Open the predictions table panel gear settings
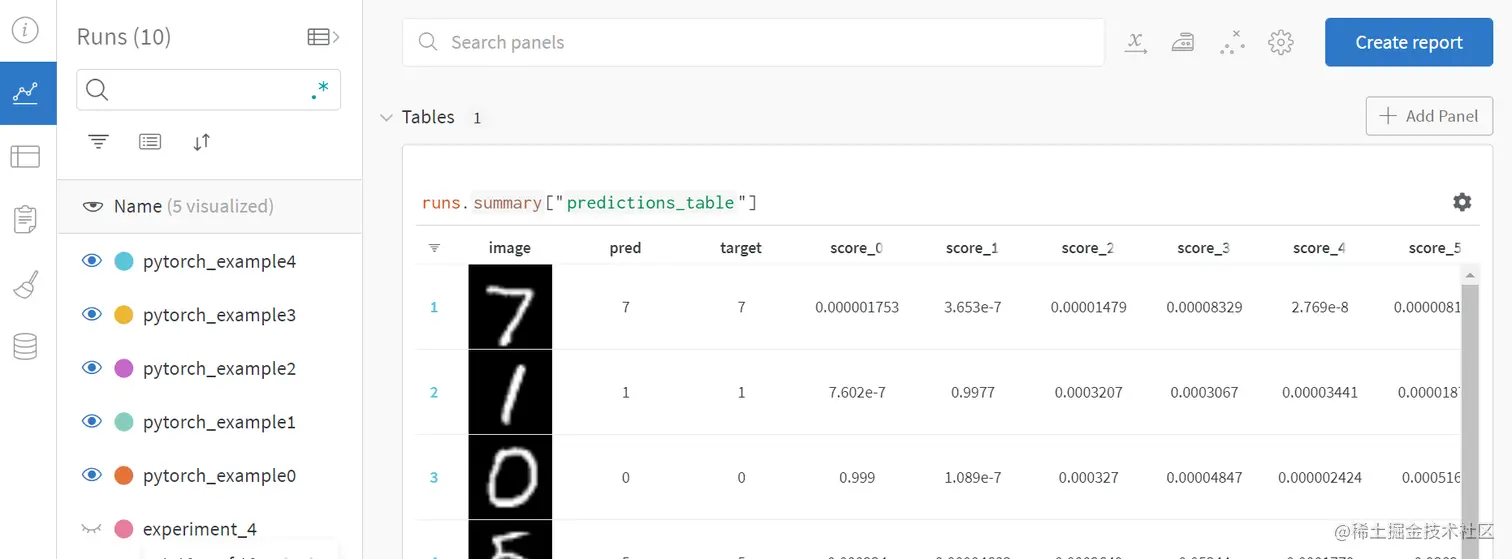Viewport: 1512px width, 559px height. pos(1462,202)
